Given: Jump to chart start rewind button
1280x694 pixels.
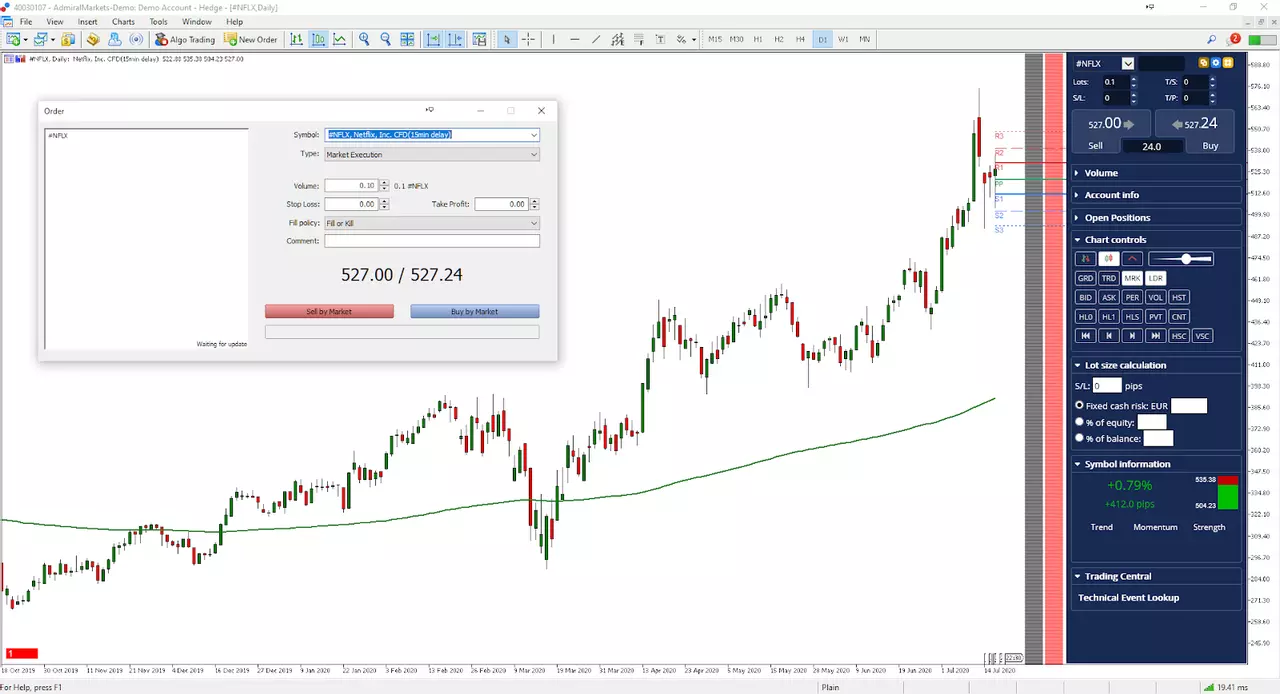Looking at the screenshot, I should 1085,336.
